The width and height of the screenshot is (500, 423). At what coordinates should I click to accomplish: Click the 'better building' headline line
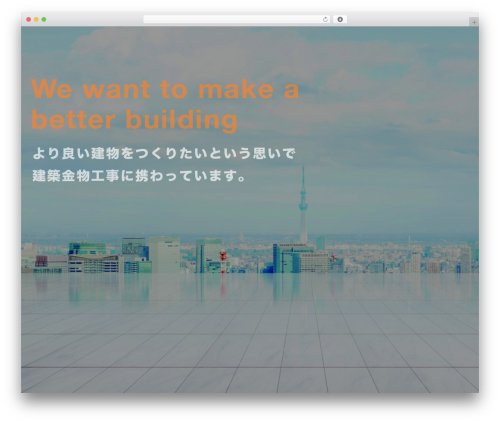(x=134, y=120)
